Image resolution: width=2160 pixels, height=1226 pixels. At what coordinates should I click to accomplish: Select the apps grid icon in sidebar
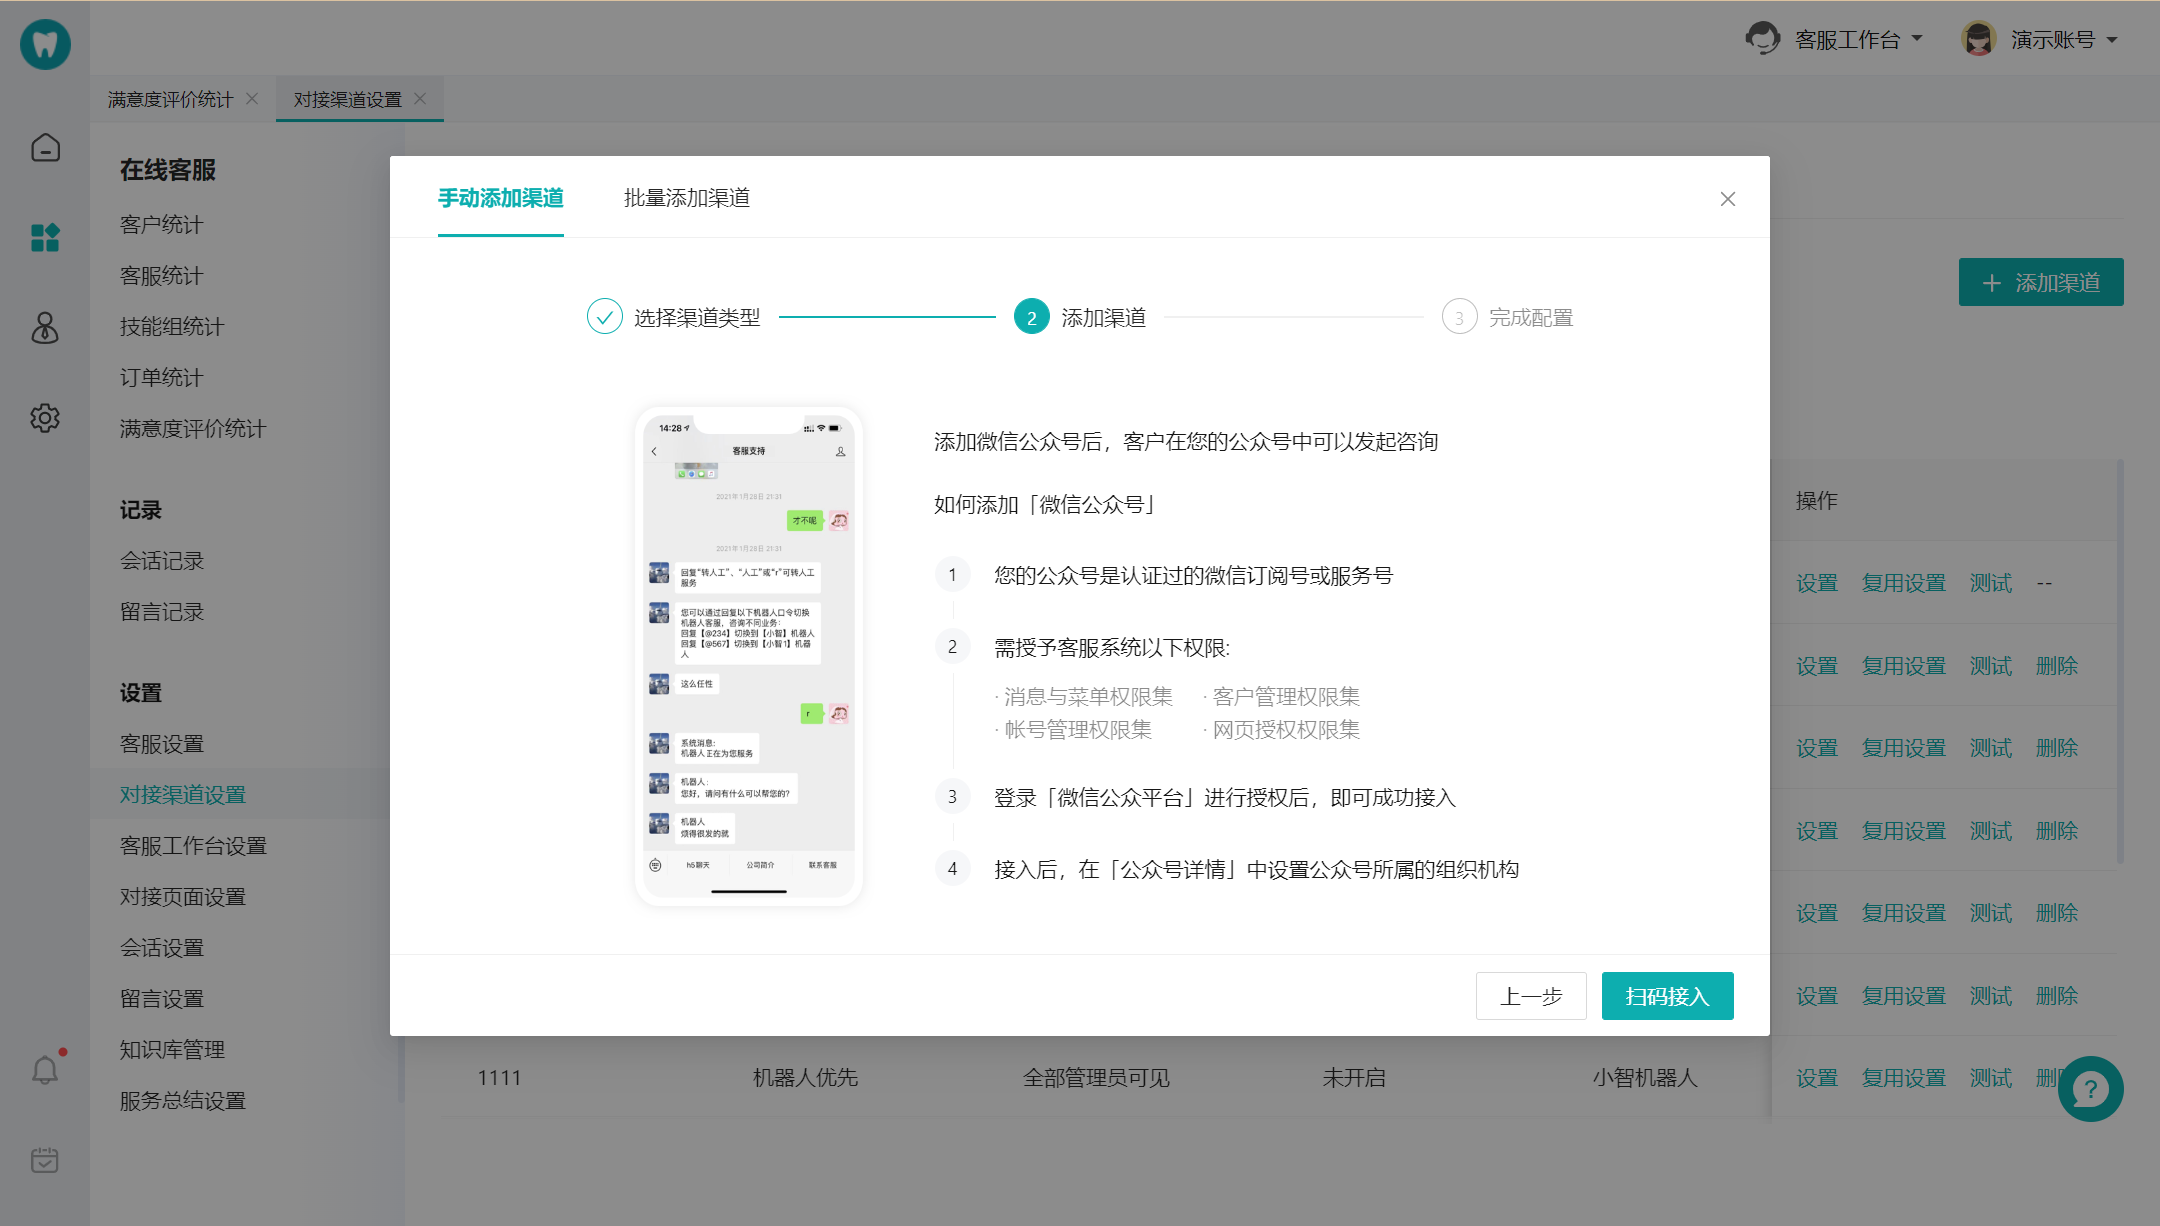click(x=45, y=237)
